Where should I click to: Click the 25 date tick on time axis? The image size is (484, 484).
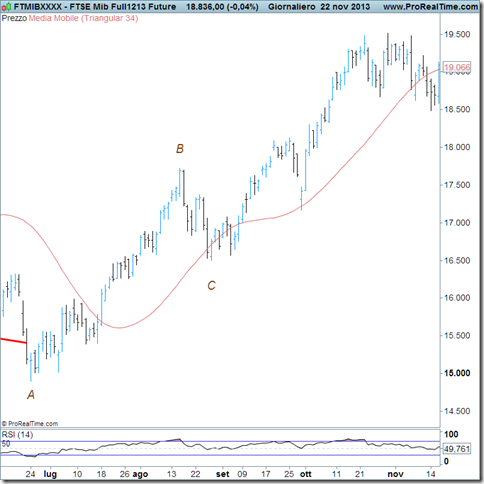[289, 474]
